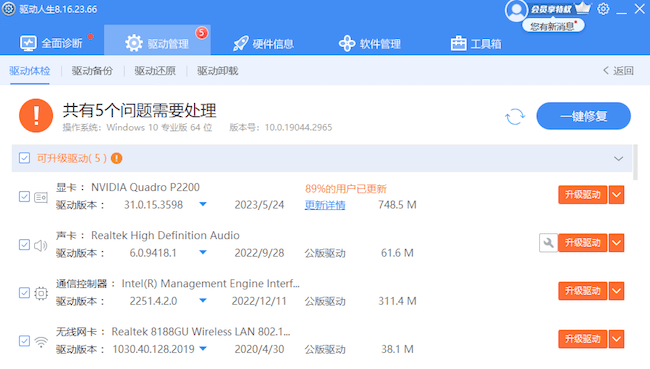
Task: Click the app logo in title bar
Action: 9,9
